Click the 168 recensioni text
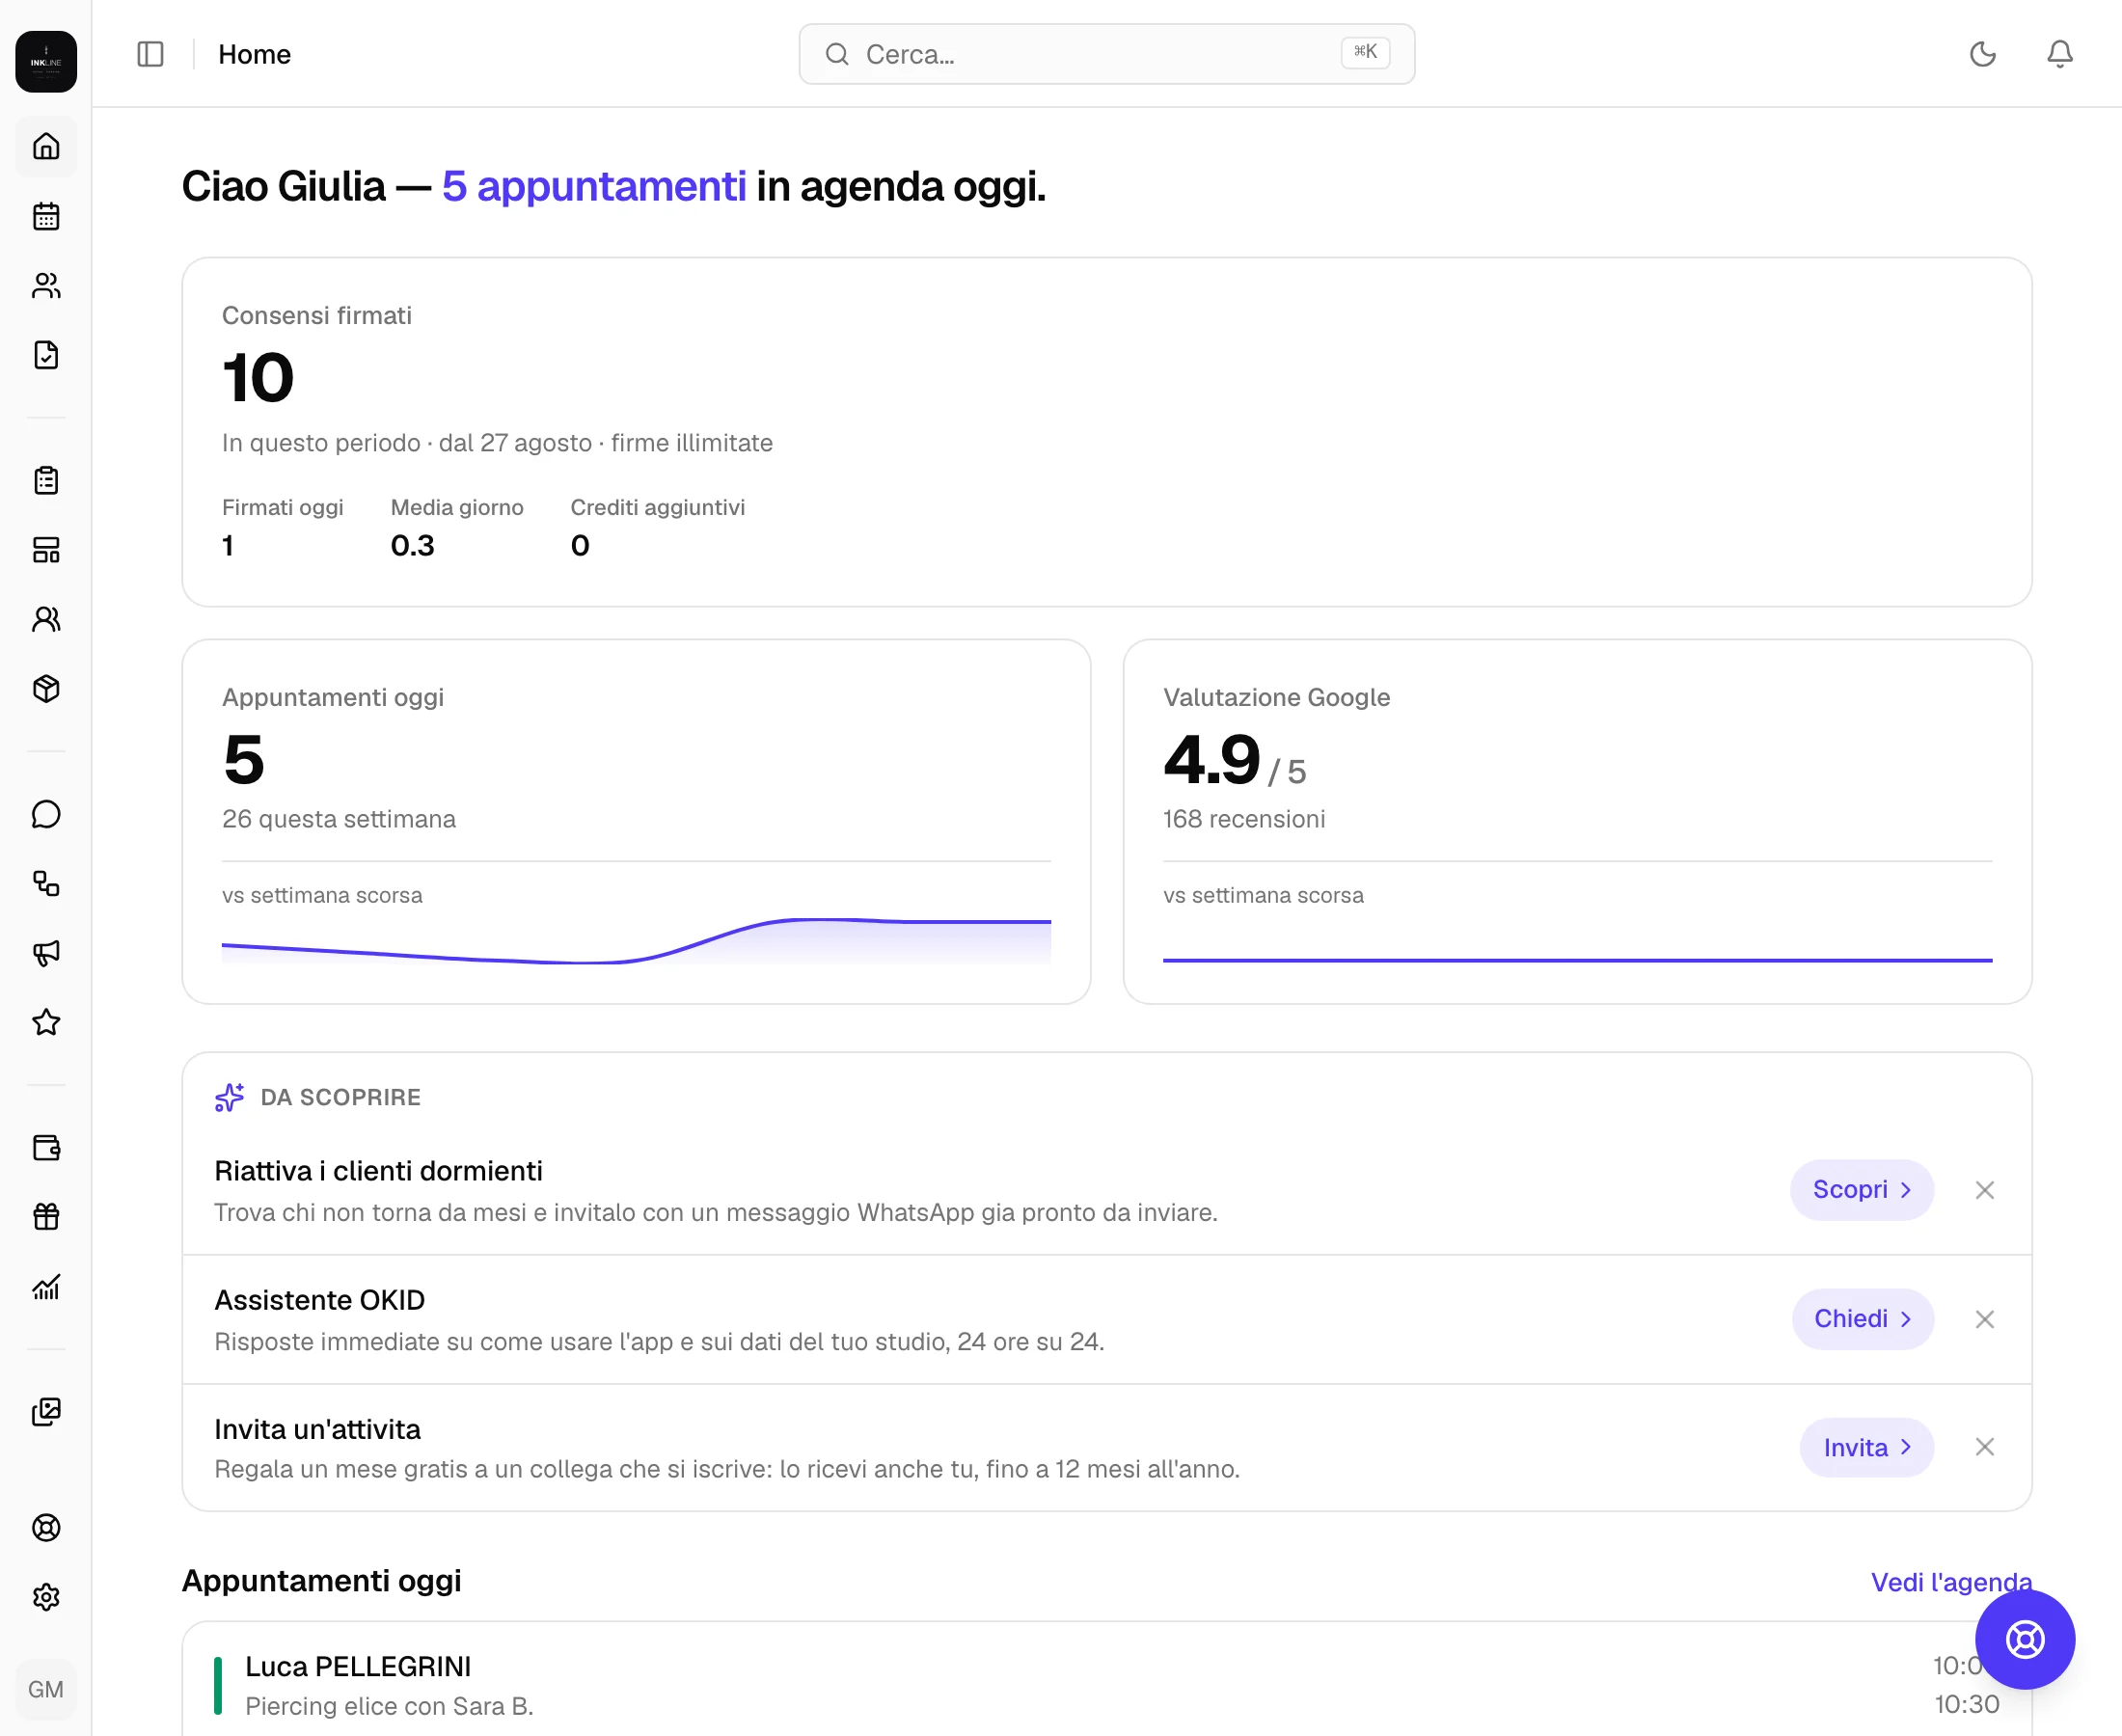This screenshot has width=2122, height=1736. click(x=1244, y=819)
